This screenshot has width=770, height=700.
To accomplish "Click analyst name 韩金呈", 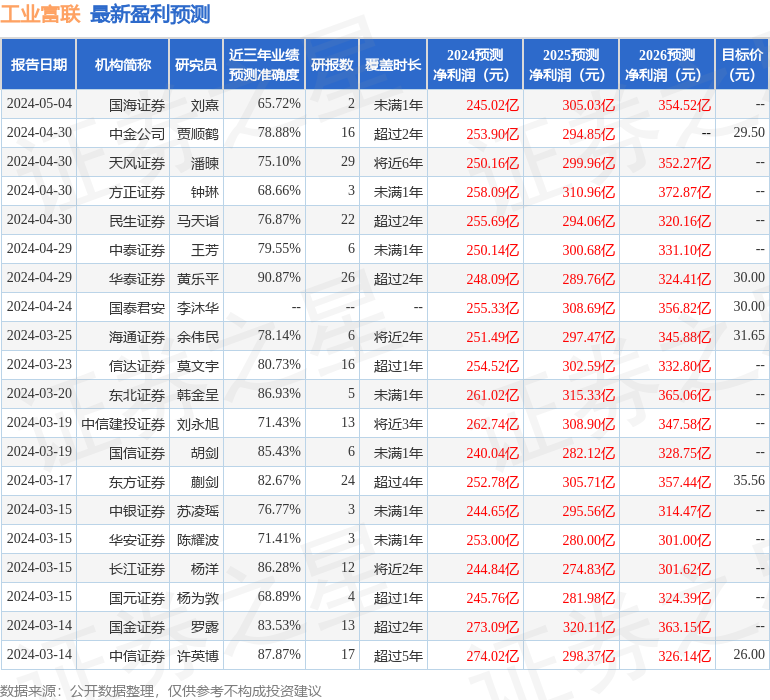I will (198, 395).
